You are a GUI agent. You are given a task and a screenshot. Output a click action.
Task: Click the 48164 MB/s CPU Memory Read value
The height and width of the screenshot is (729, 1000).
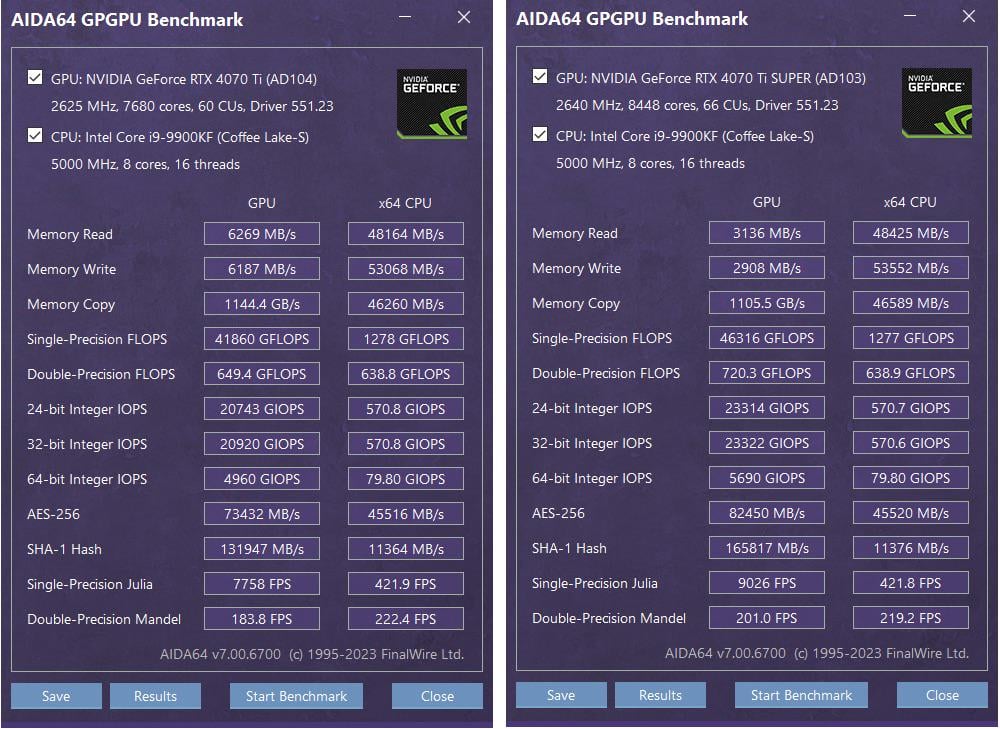pyautogui.click(x=406, y=233)
